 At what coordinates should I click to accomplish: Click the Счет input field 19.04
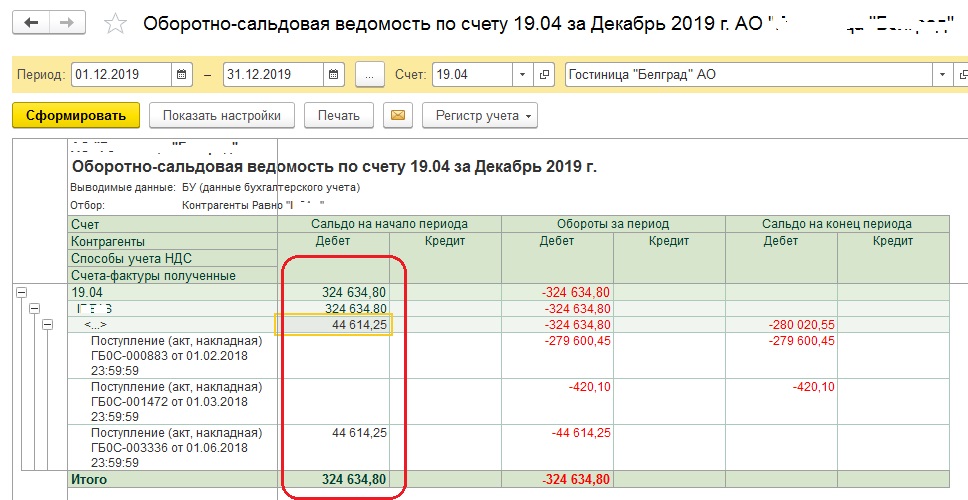pos(473,75)
